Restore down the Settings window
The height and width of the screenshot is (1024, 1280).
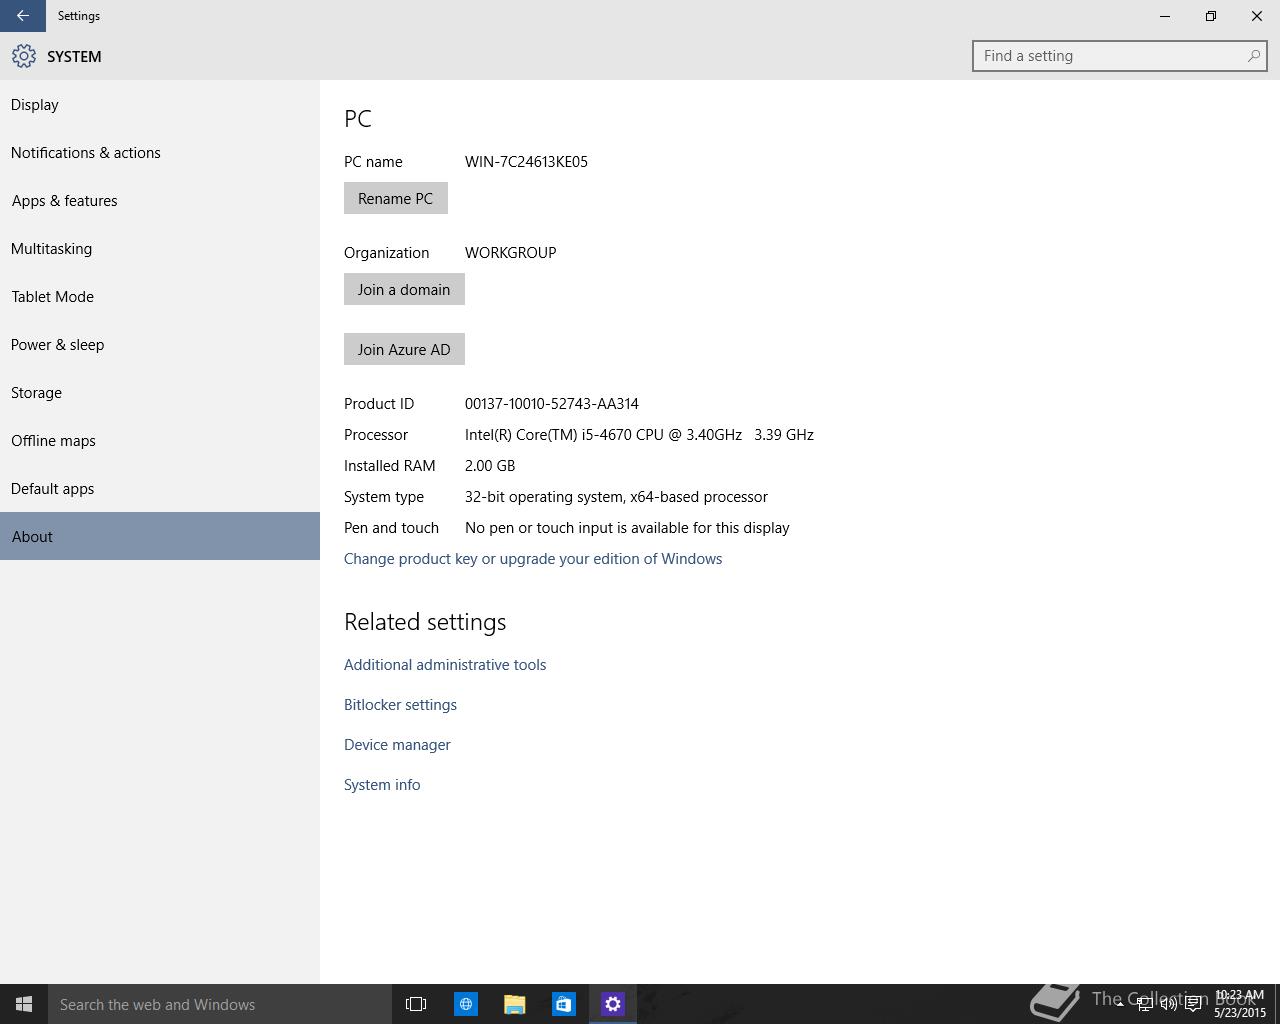tap(1211, 16)
